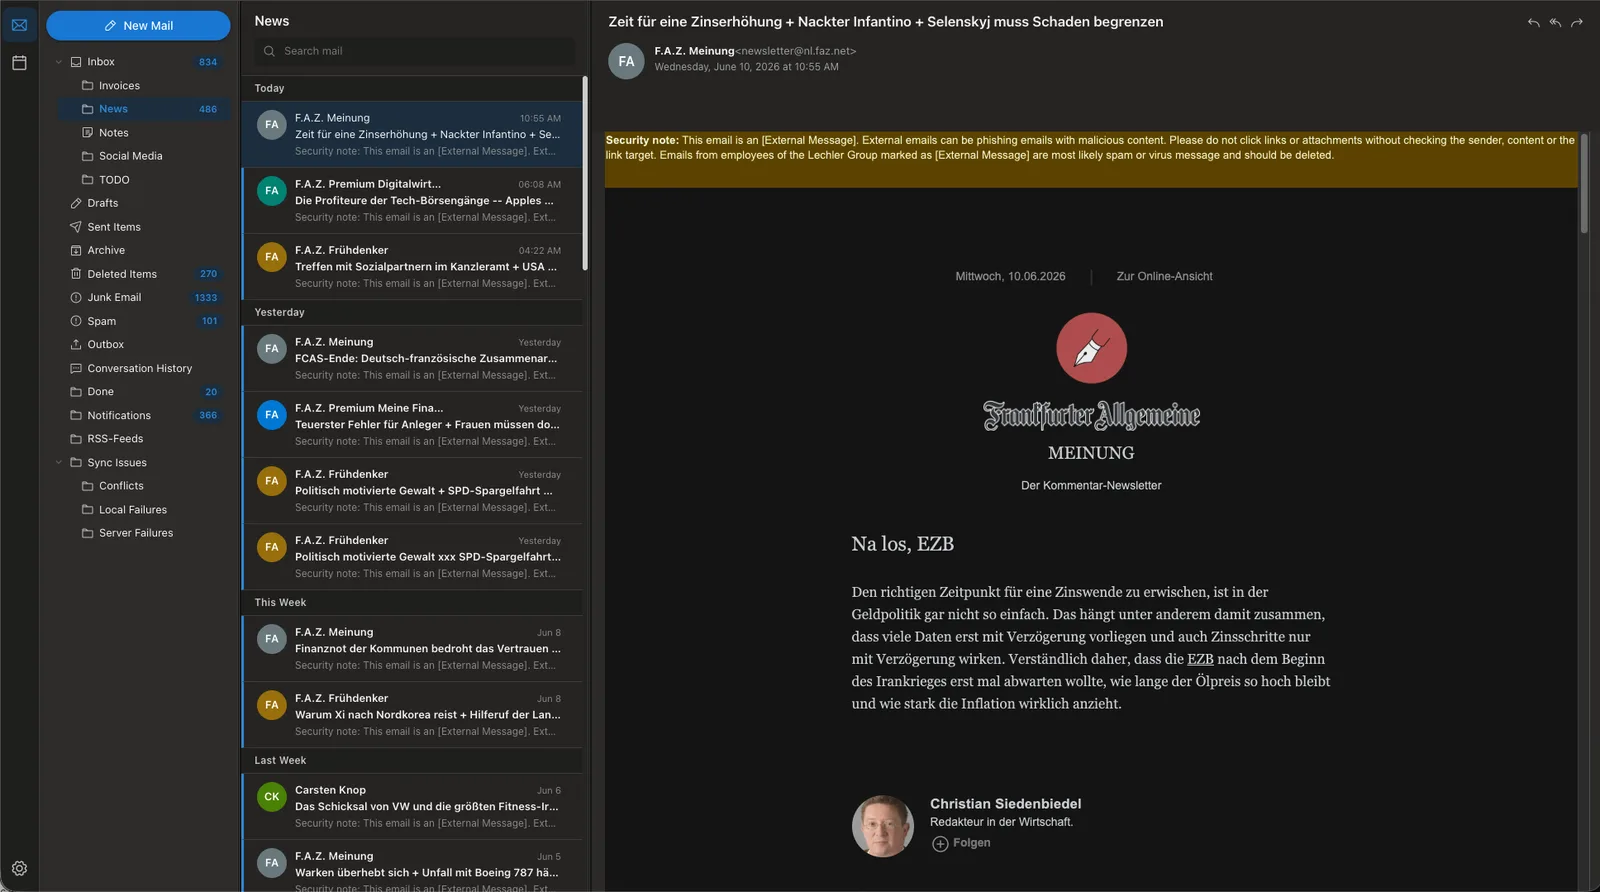
Task: Click the message list scrollbar
Action: (585, 173)
